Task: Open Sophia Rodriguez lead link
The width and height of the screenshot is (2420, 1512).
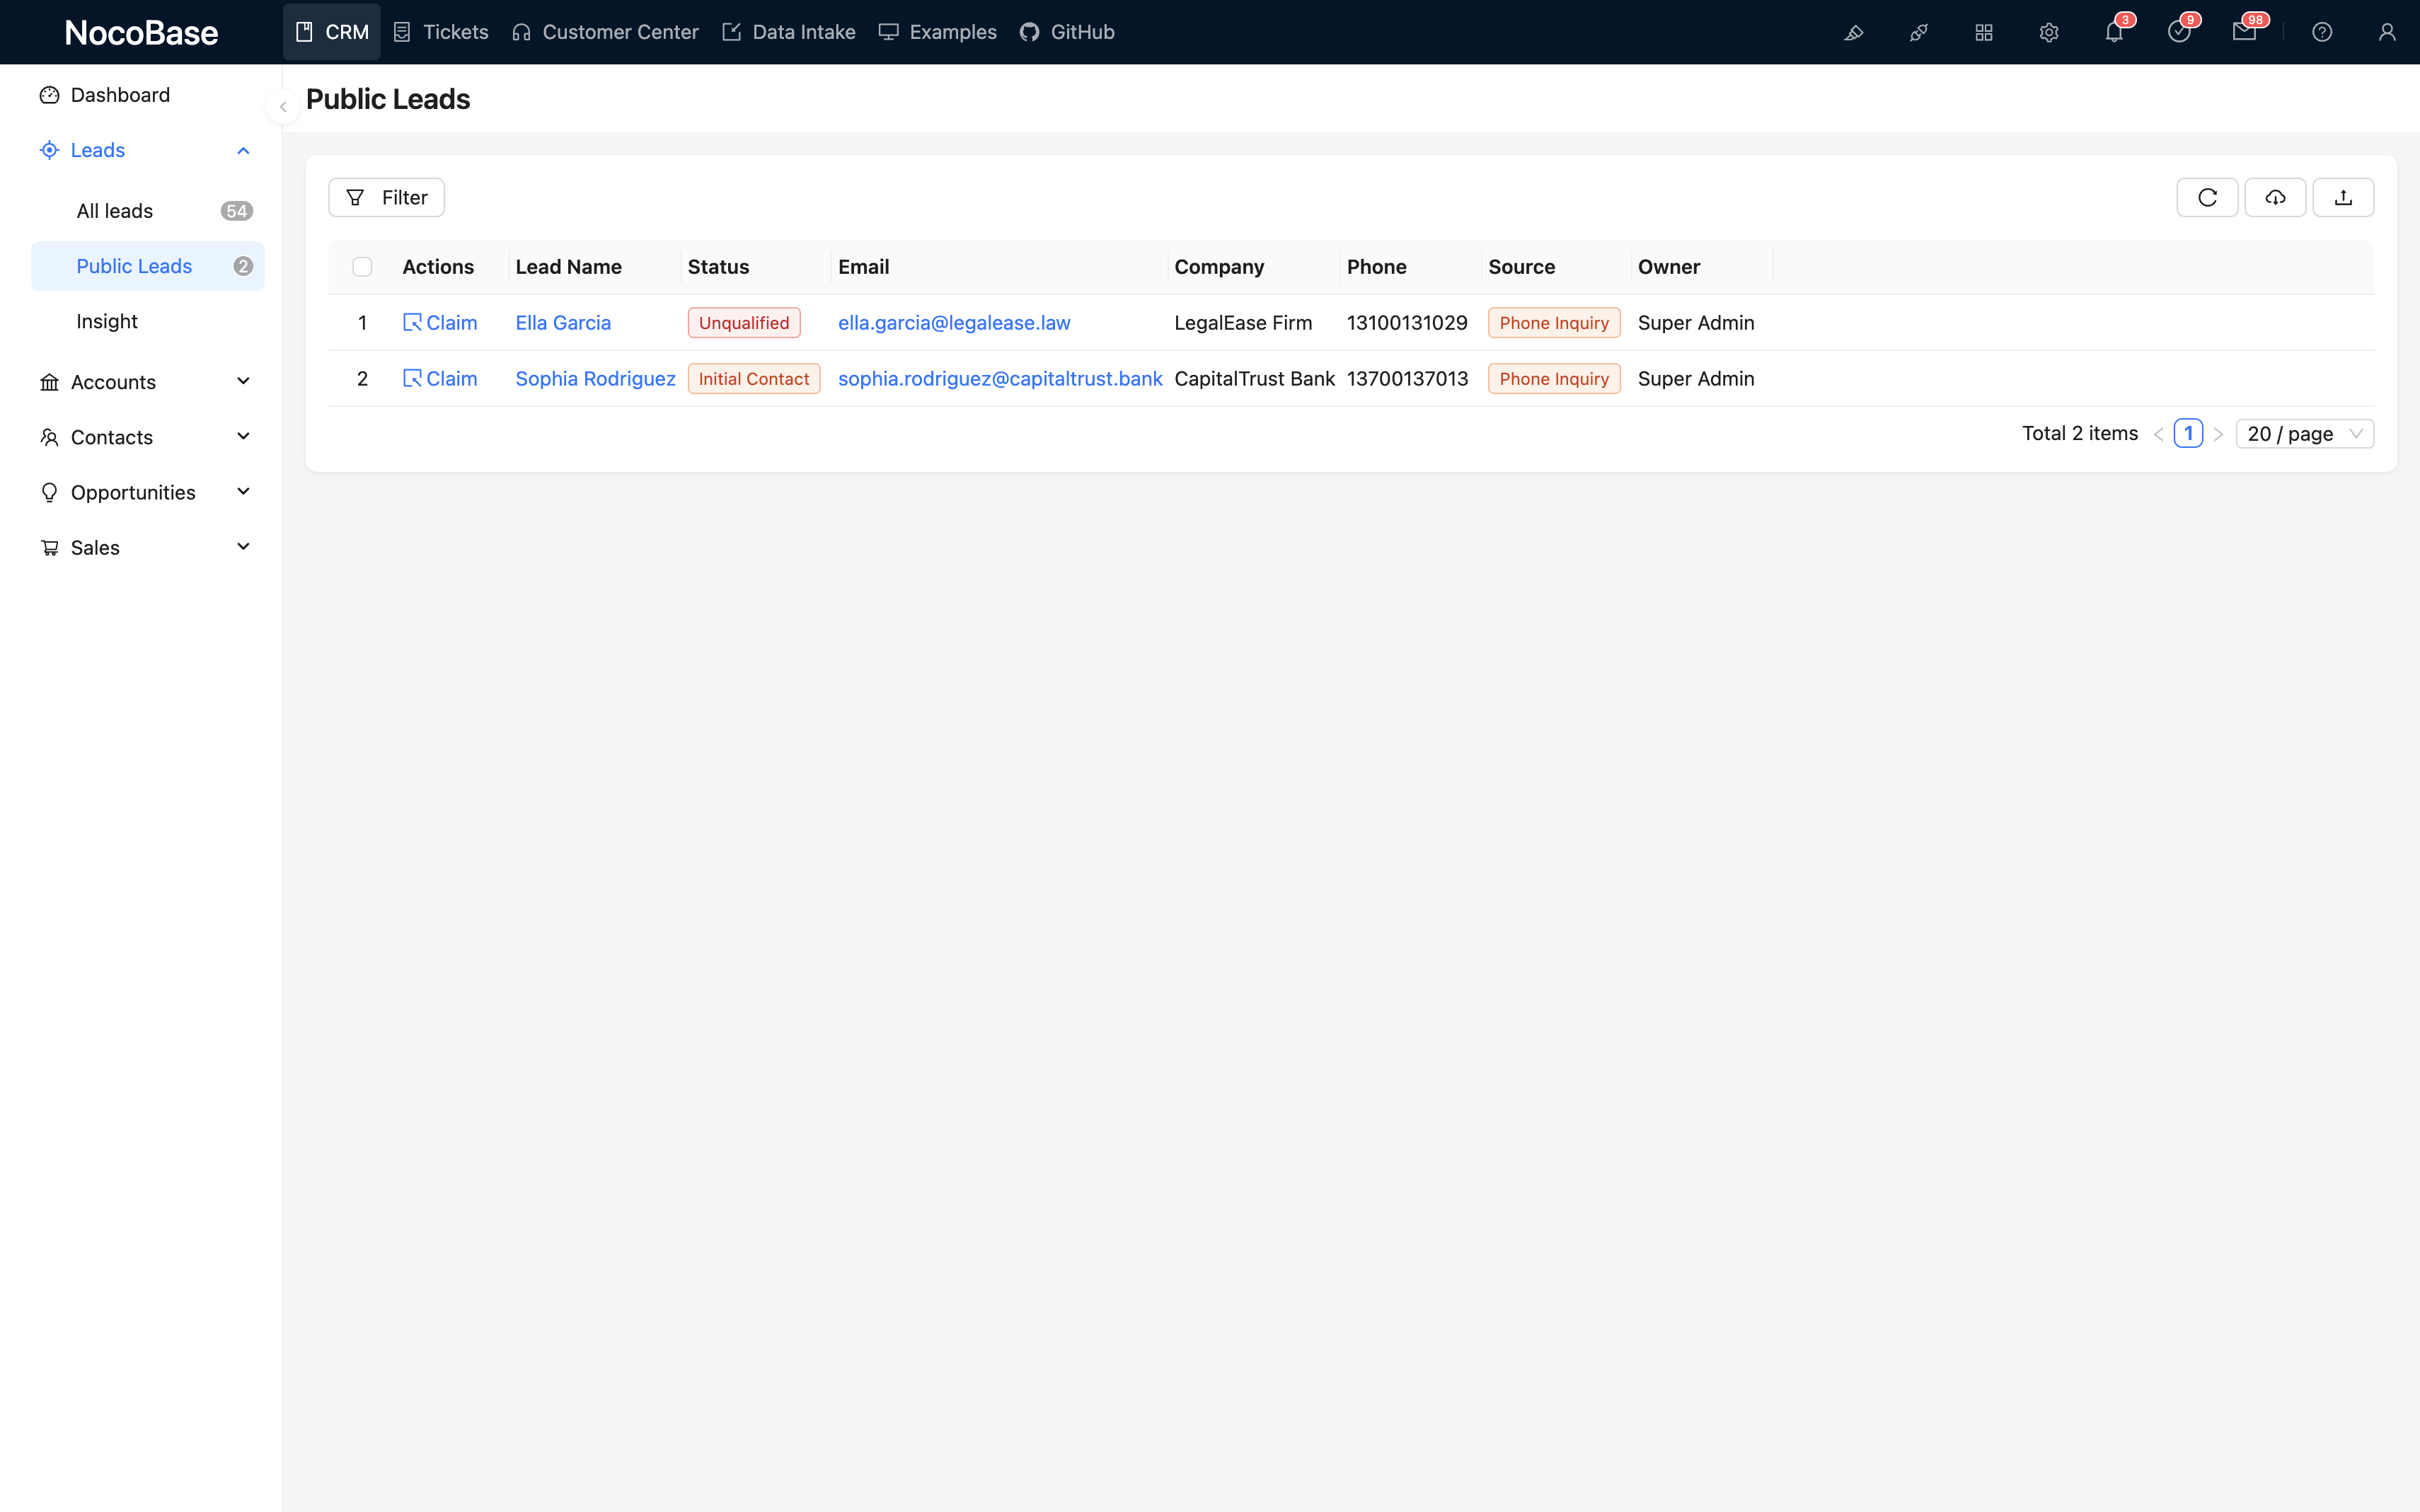Action: click(x=595, y=379)
